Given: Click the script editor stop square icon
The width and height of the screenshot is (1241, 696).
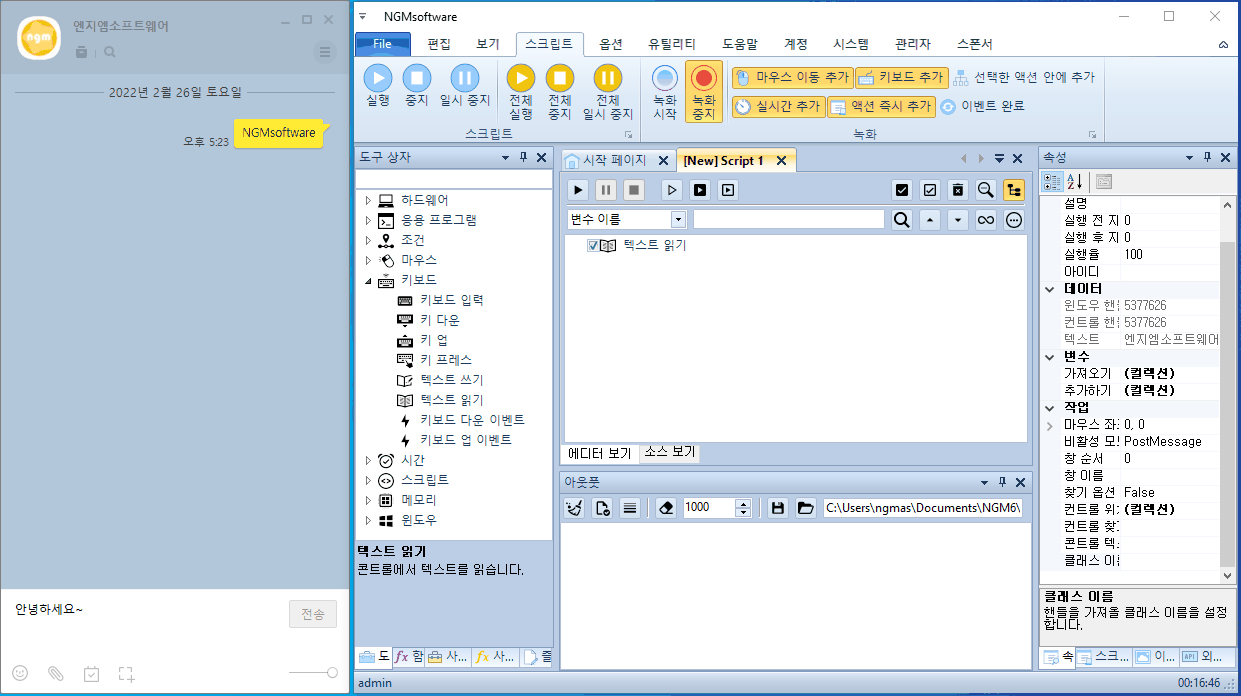Looking at the screenshot, I should (x=633, y=189).
